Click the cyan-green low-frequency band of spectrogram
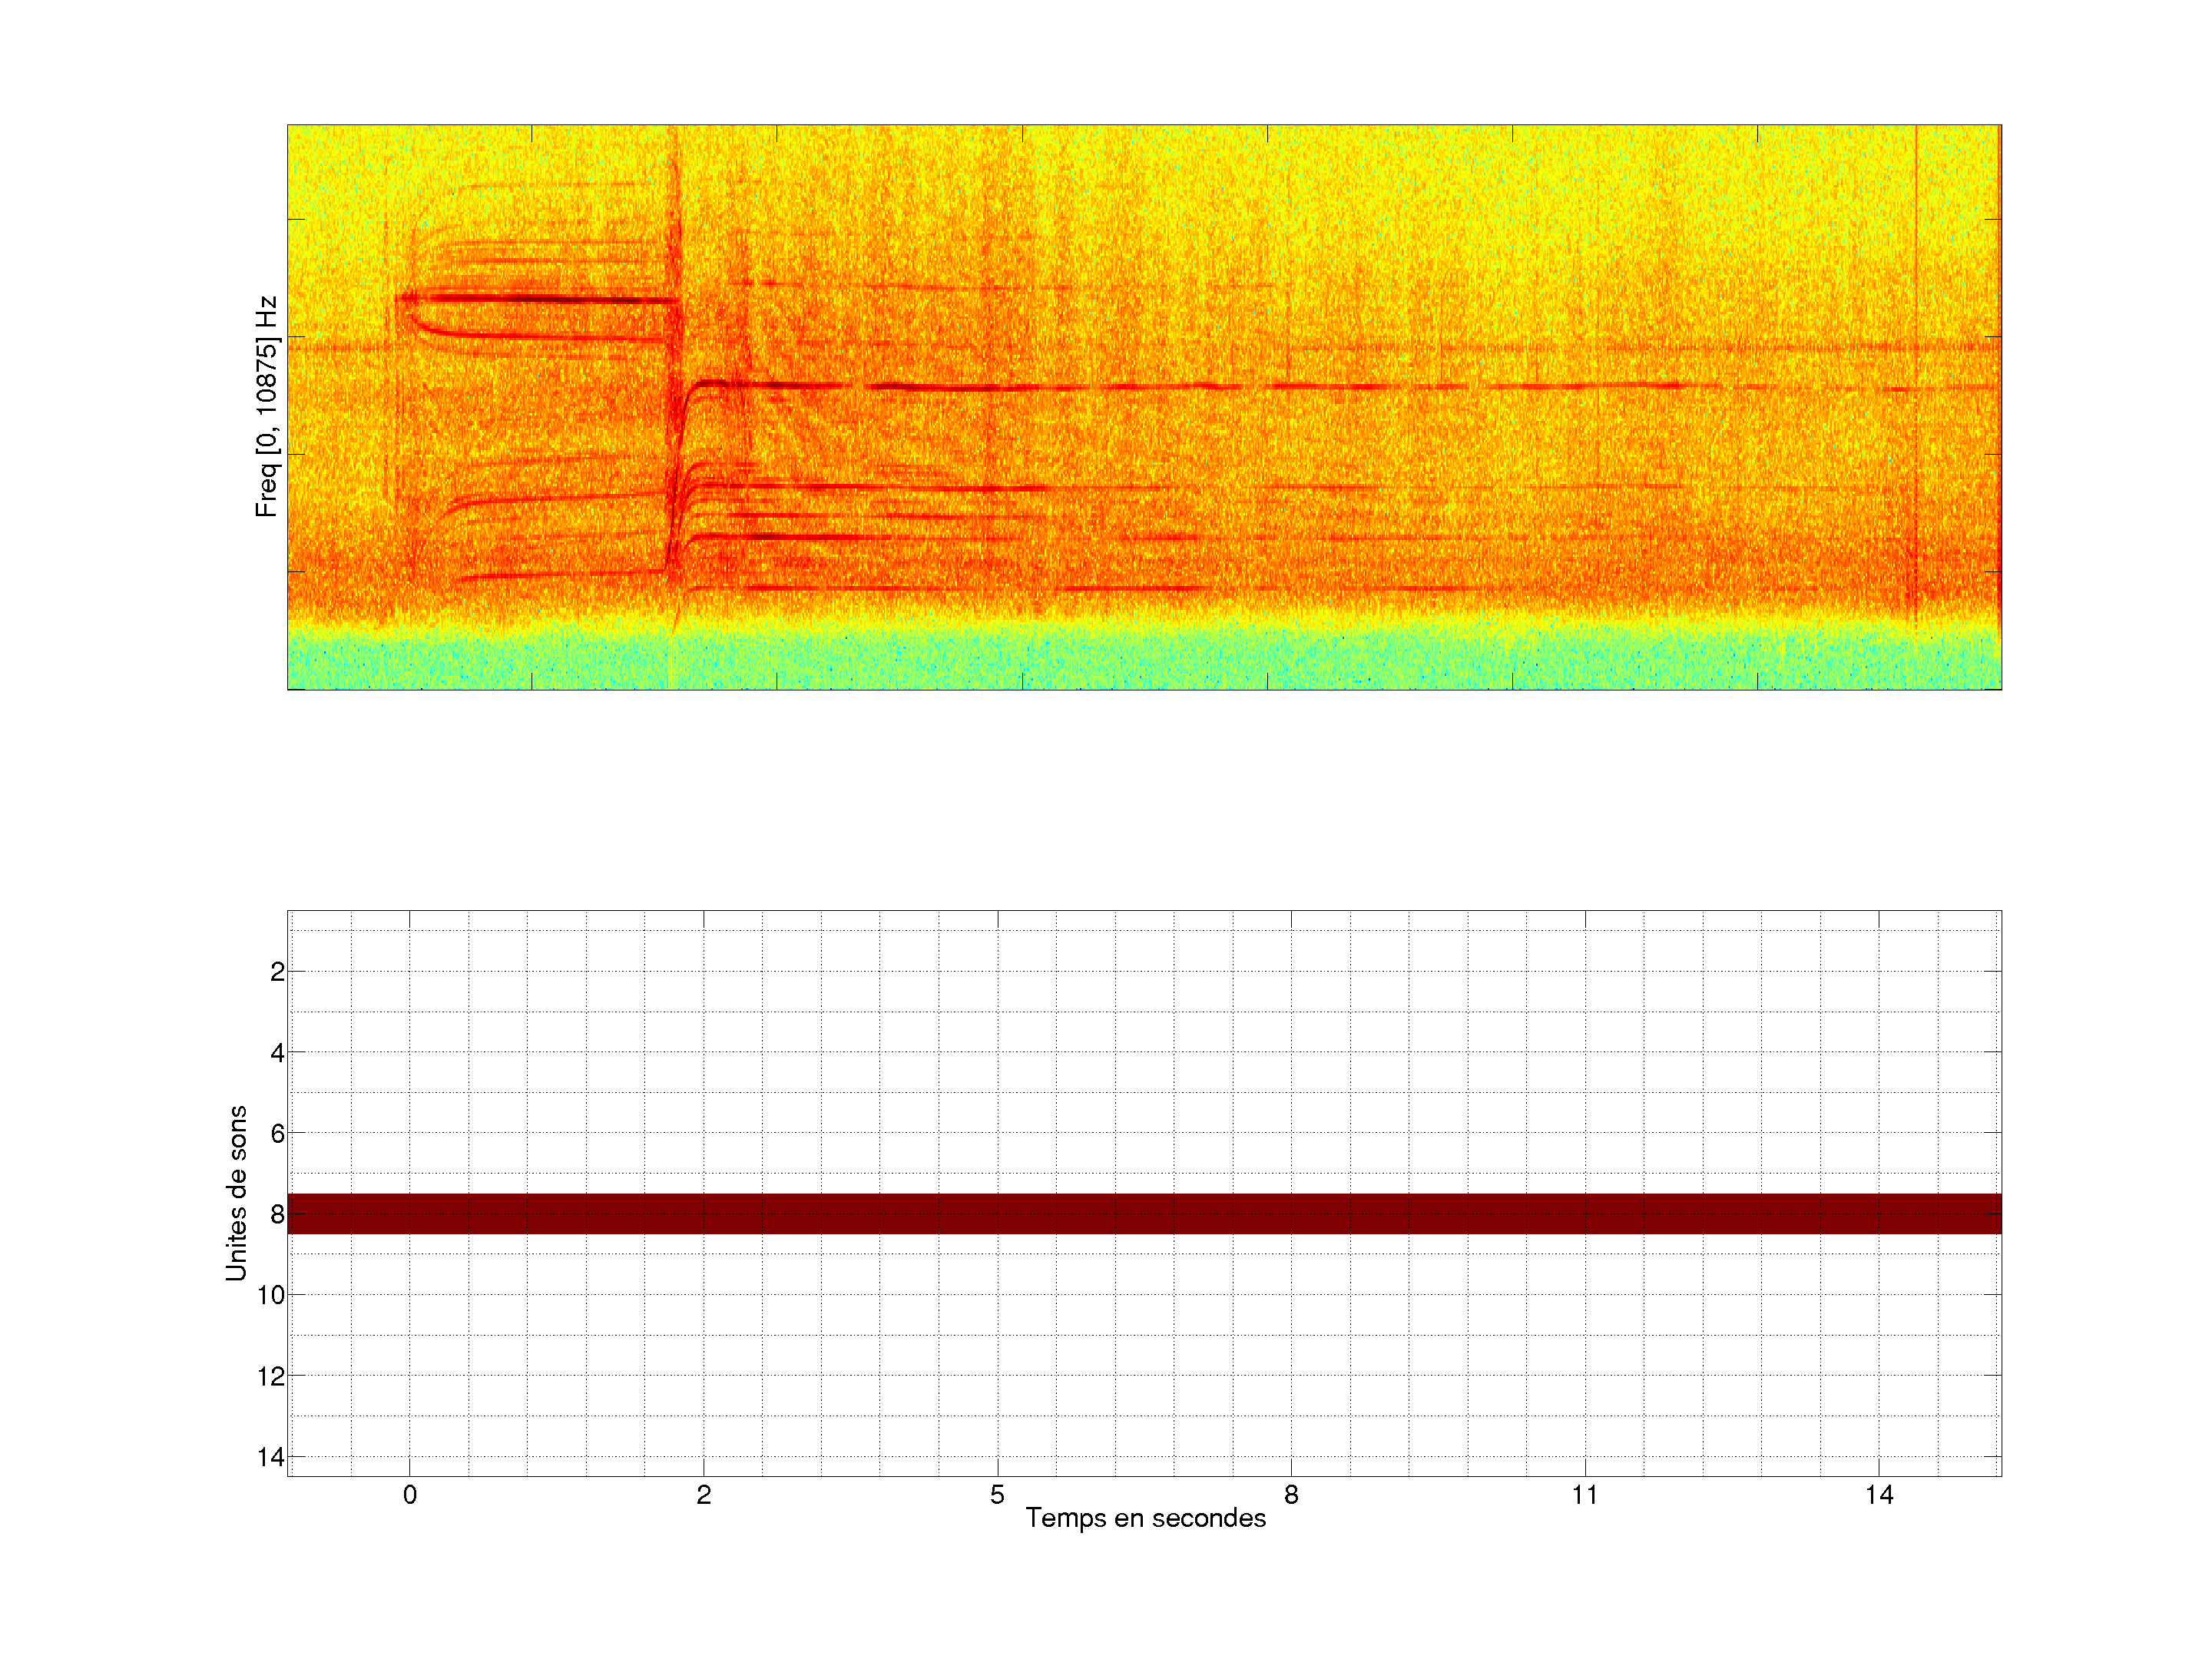The image size is (2212, 1659). [1144, 658]
